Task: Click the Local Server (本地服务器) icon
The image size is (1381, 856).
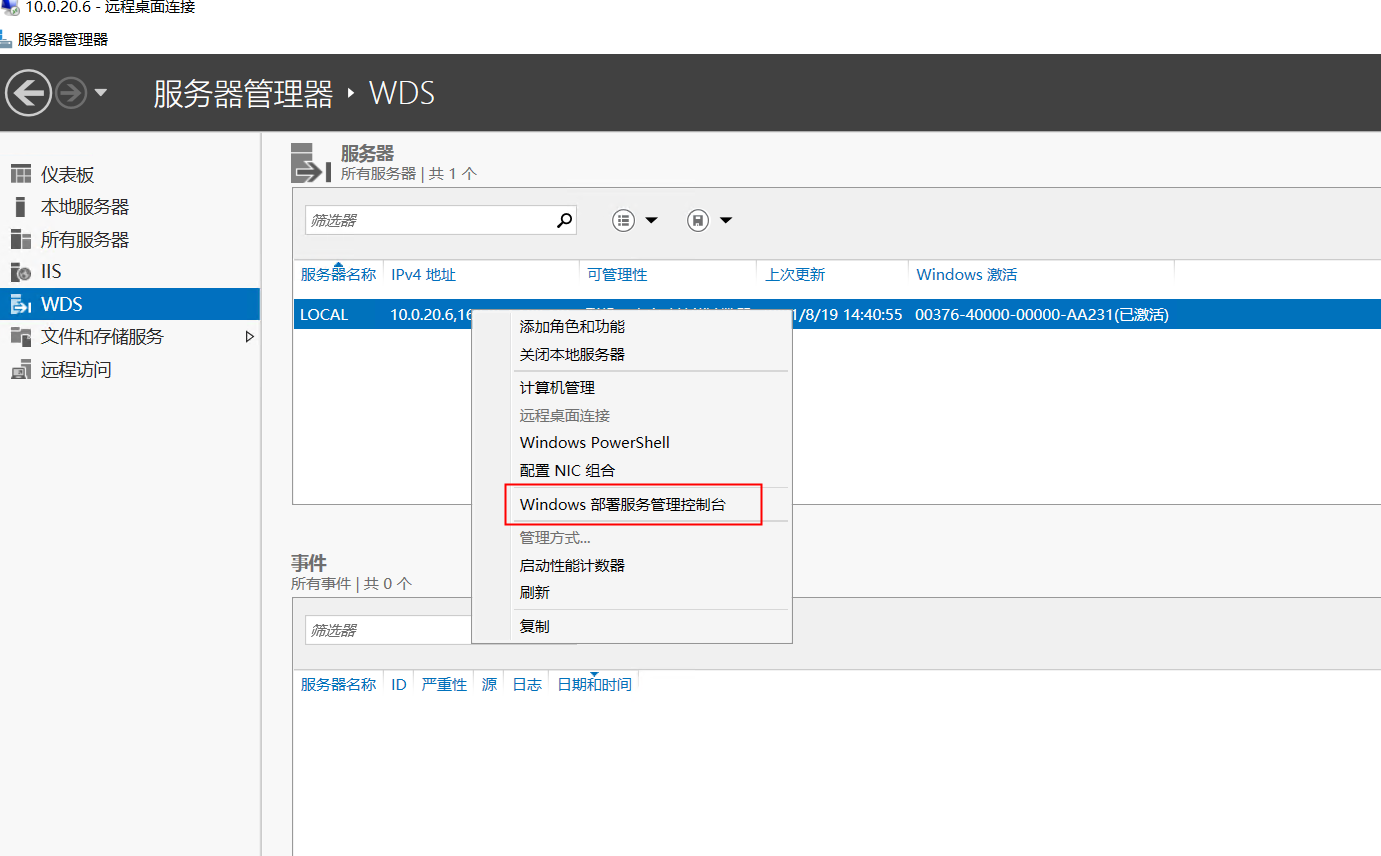Action: pos(21,207)
